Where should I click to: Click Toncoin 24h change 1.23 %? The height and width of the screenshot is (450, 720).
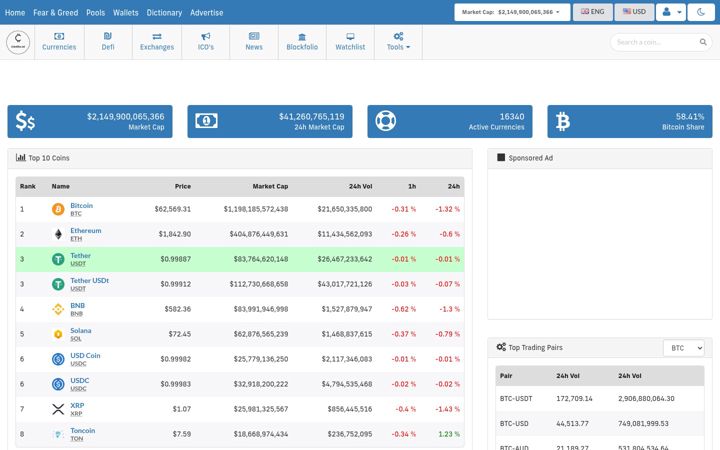pyautogui.click(x=449, y=434)
